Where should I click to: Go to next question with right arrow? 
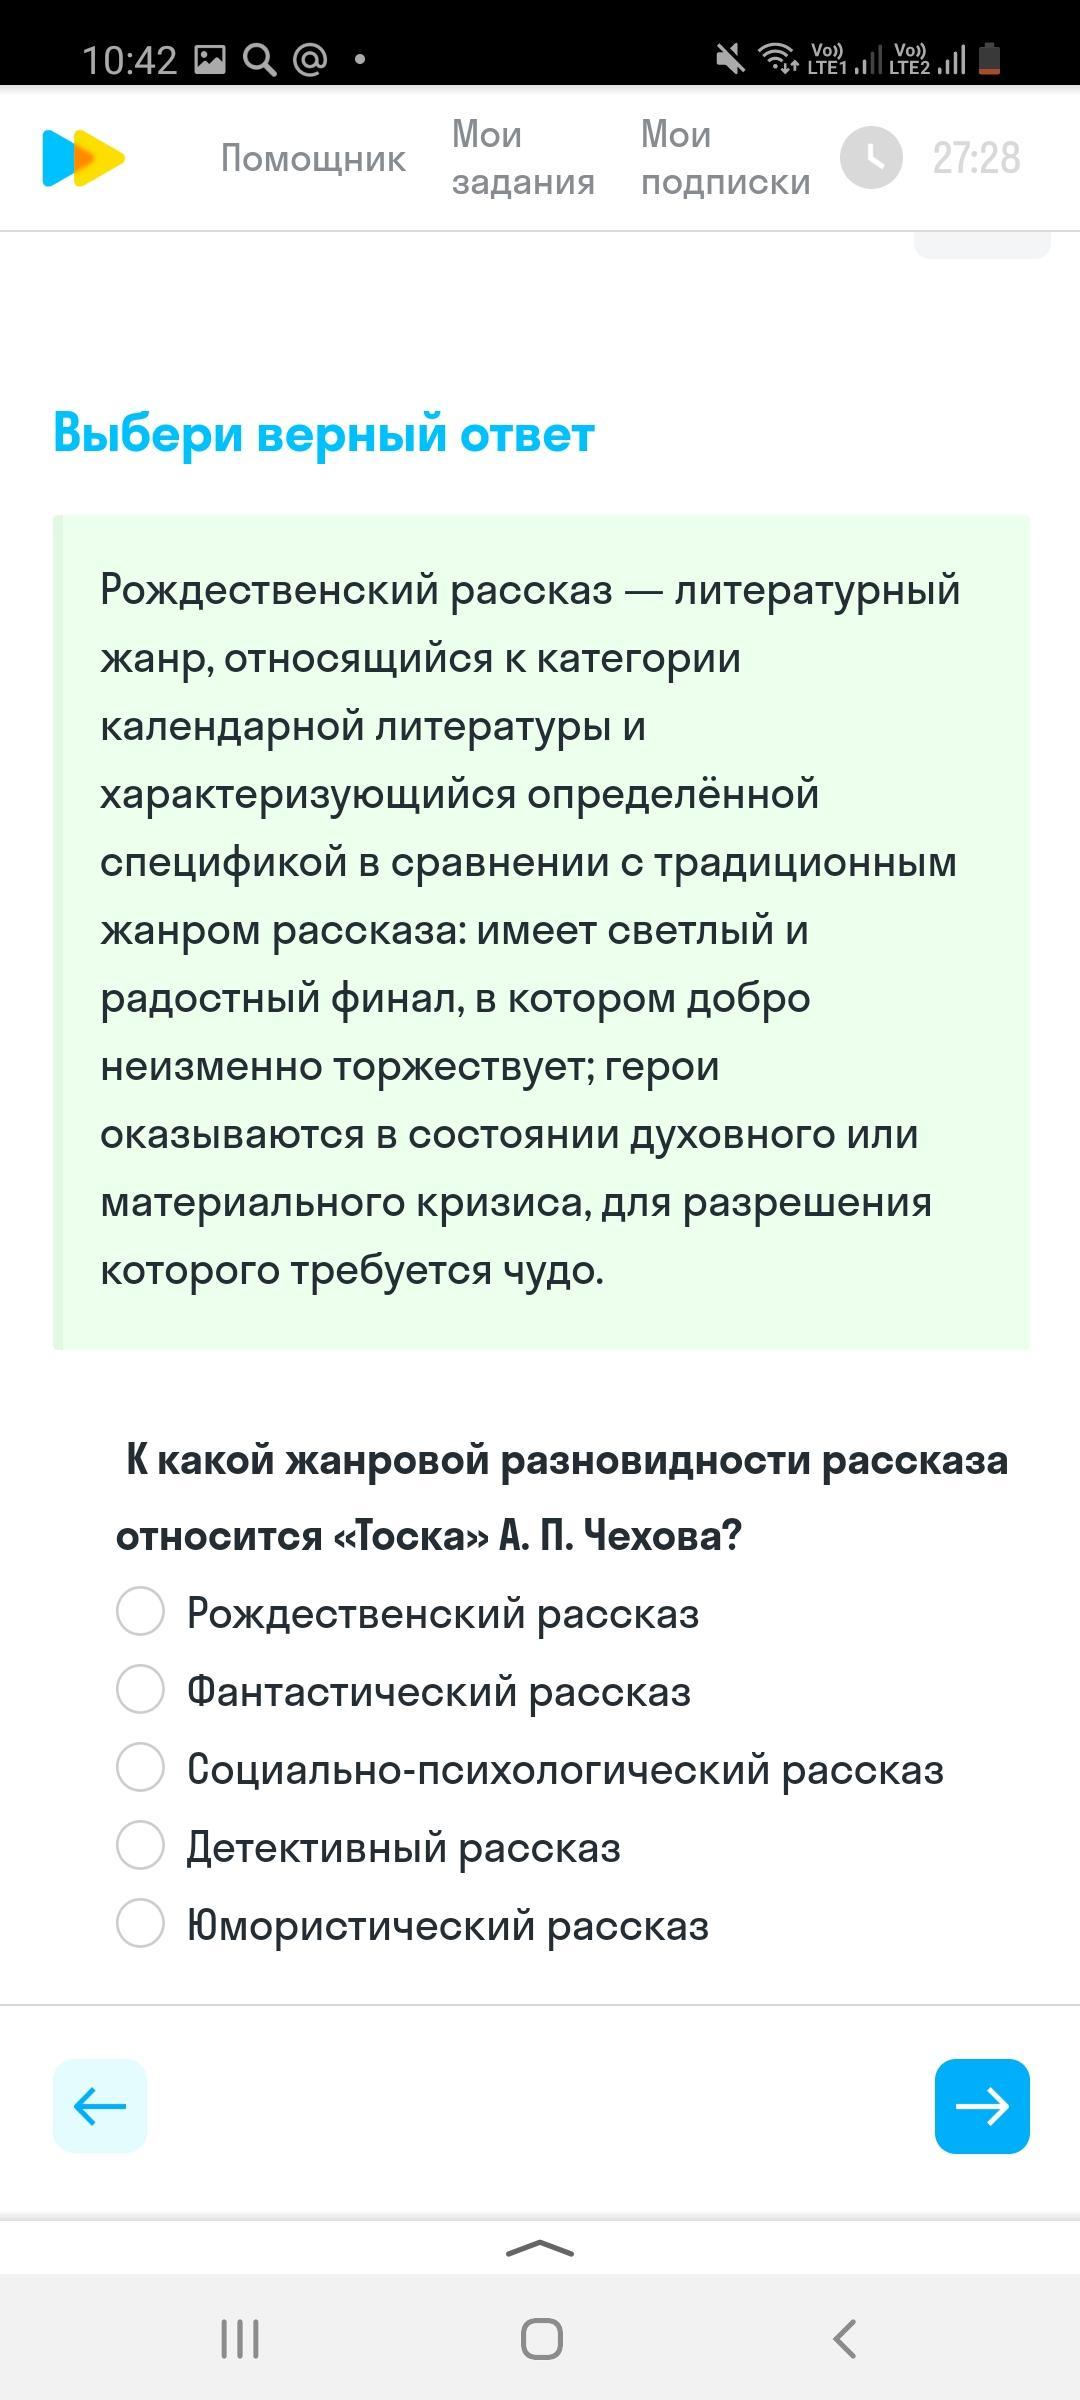[x=982, y=2106]
